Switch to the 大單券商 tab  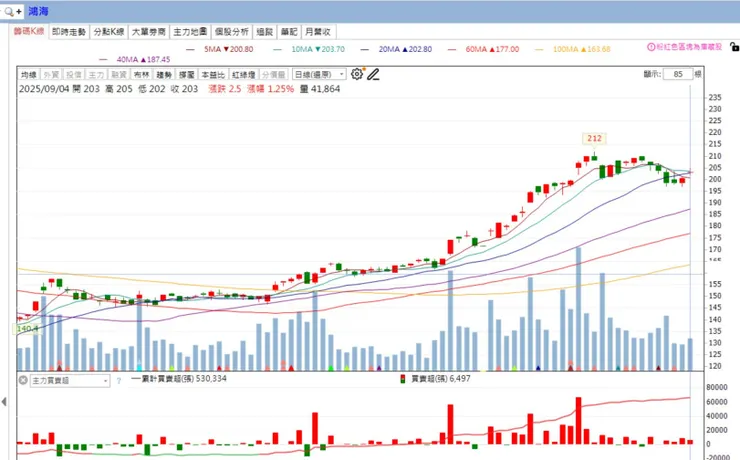pos(149,32)
